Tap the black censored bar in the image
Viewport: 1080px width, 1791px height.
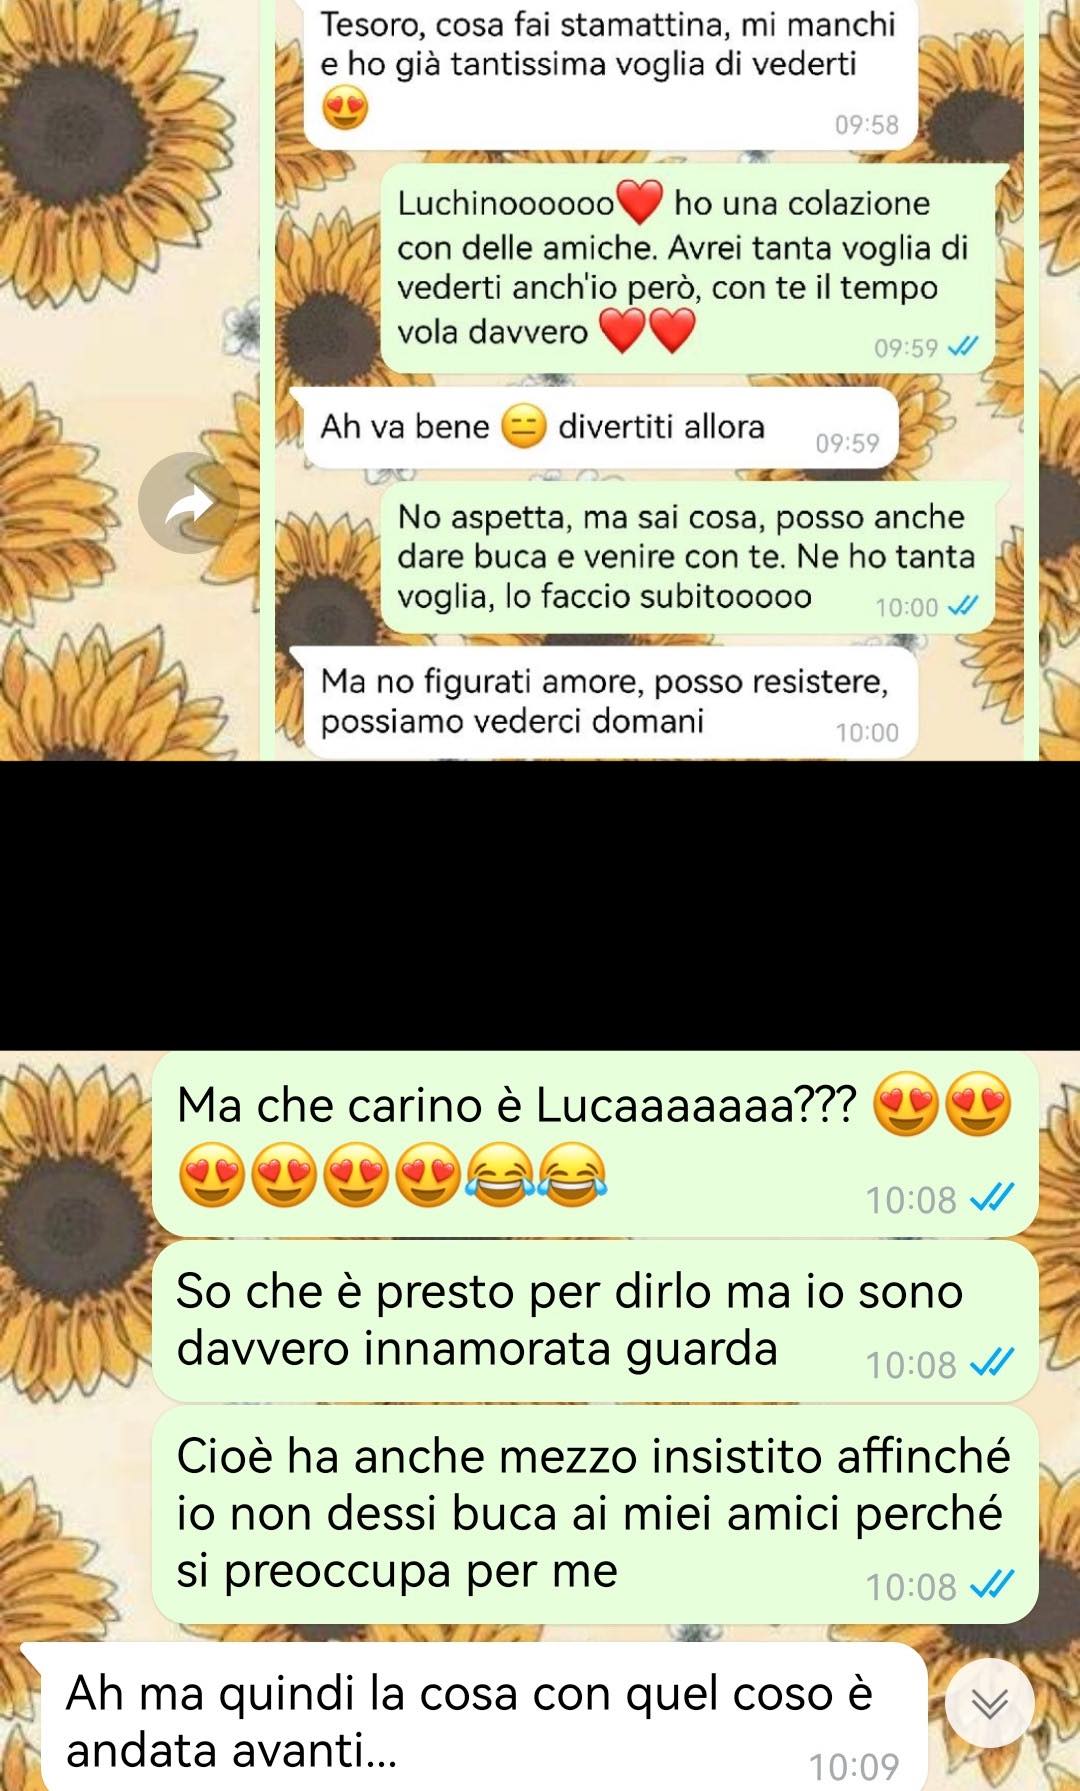click(540, 905)
